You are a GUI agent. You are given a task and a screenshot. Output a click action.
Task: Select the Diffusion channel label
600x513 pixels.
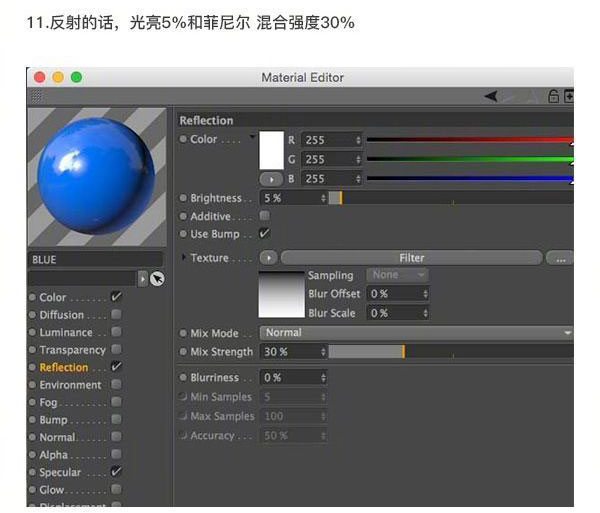click(x=62, y=315)
